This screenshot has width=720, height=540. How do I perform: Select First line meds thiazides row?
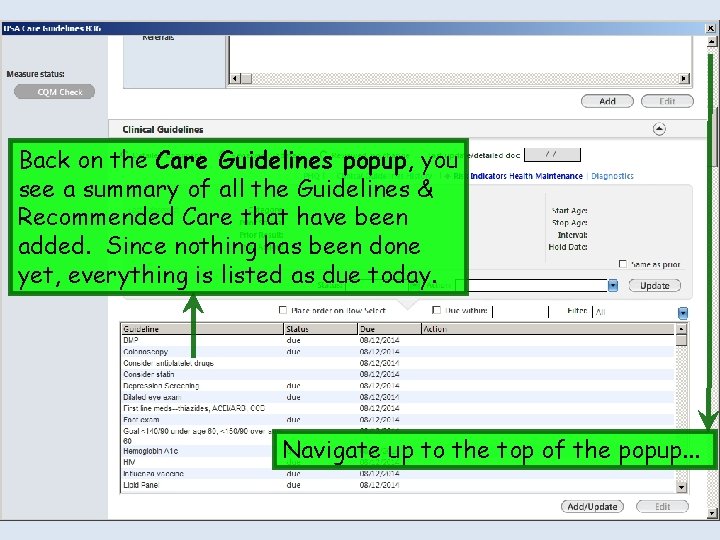click(398, 408)
